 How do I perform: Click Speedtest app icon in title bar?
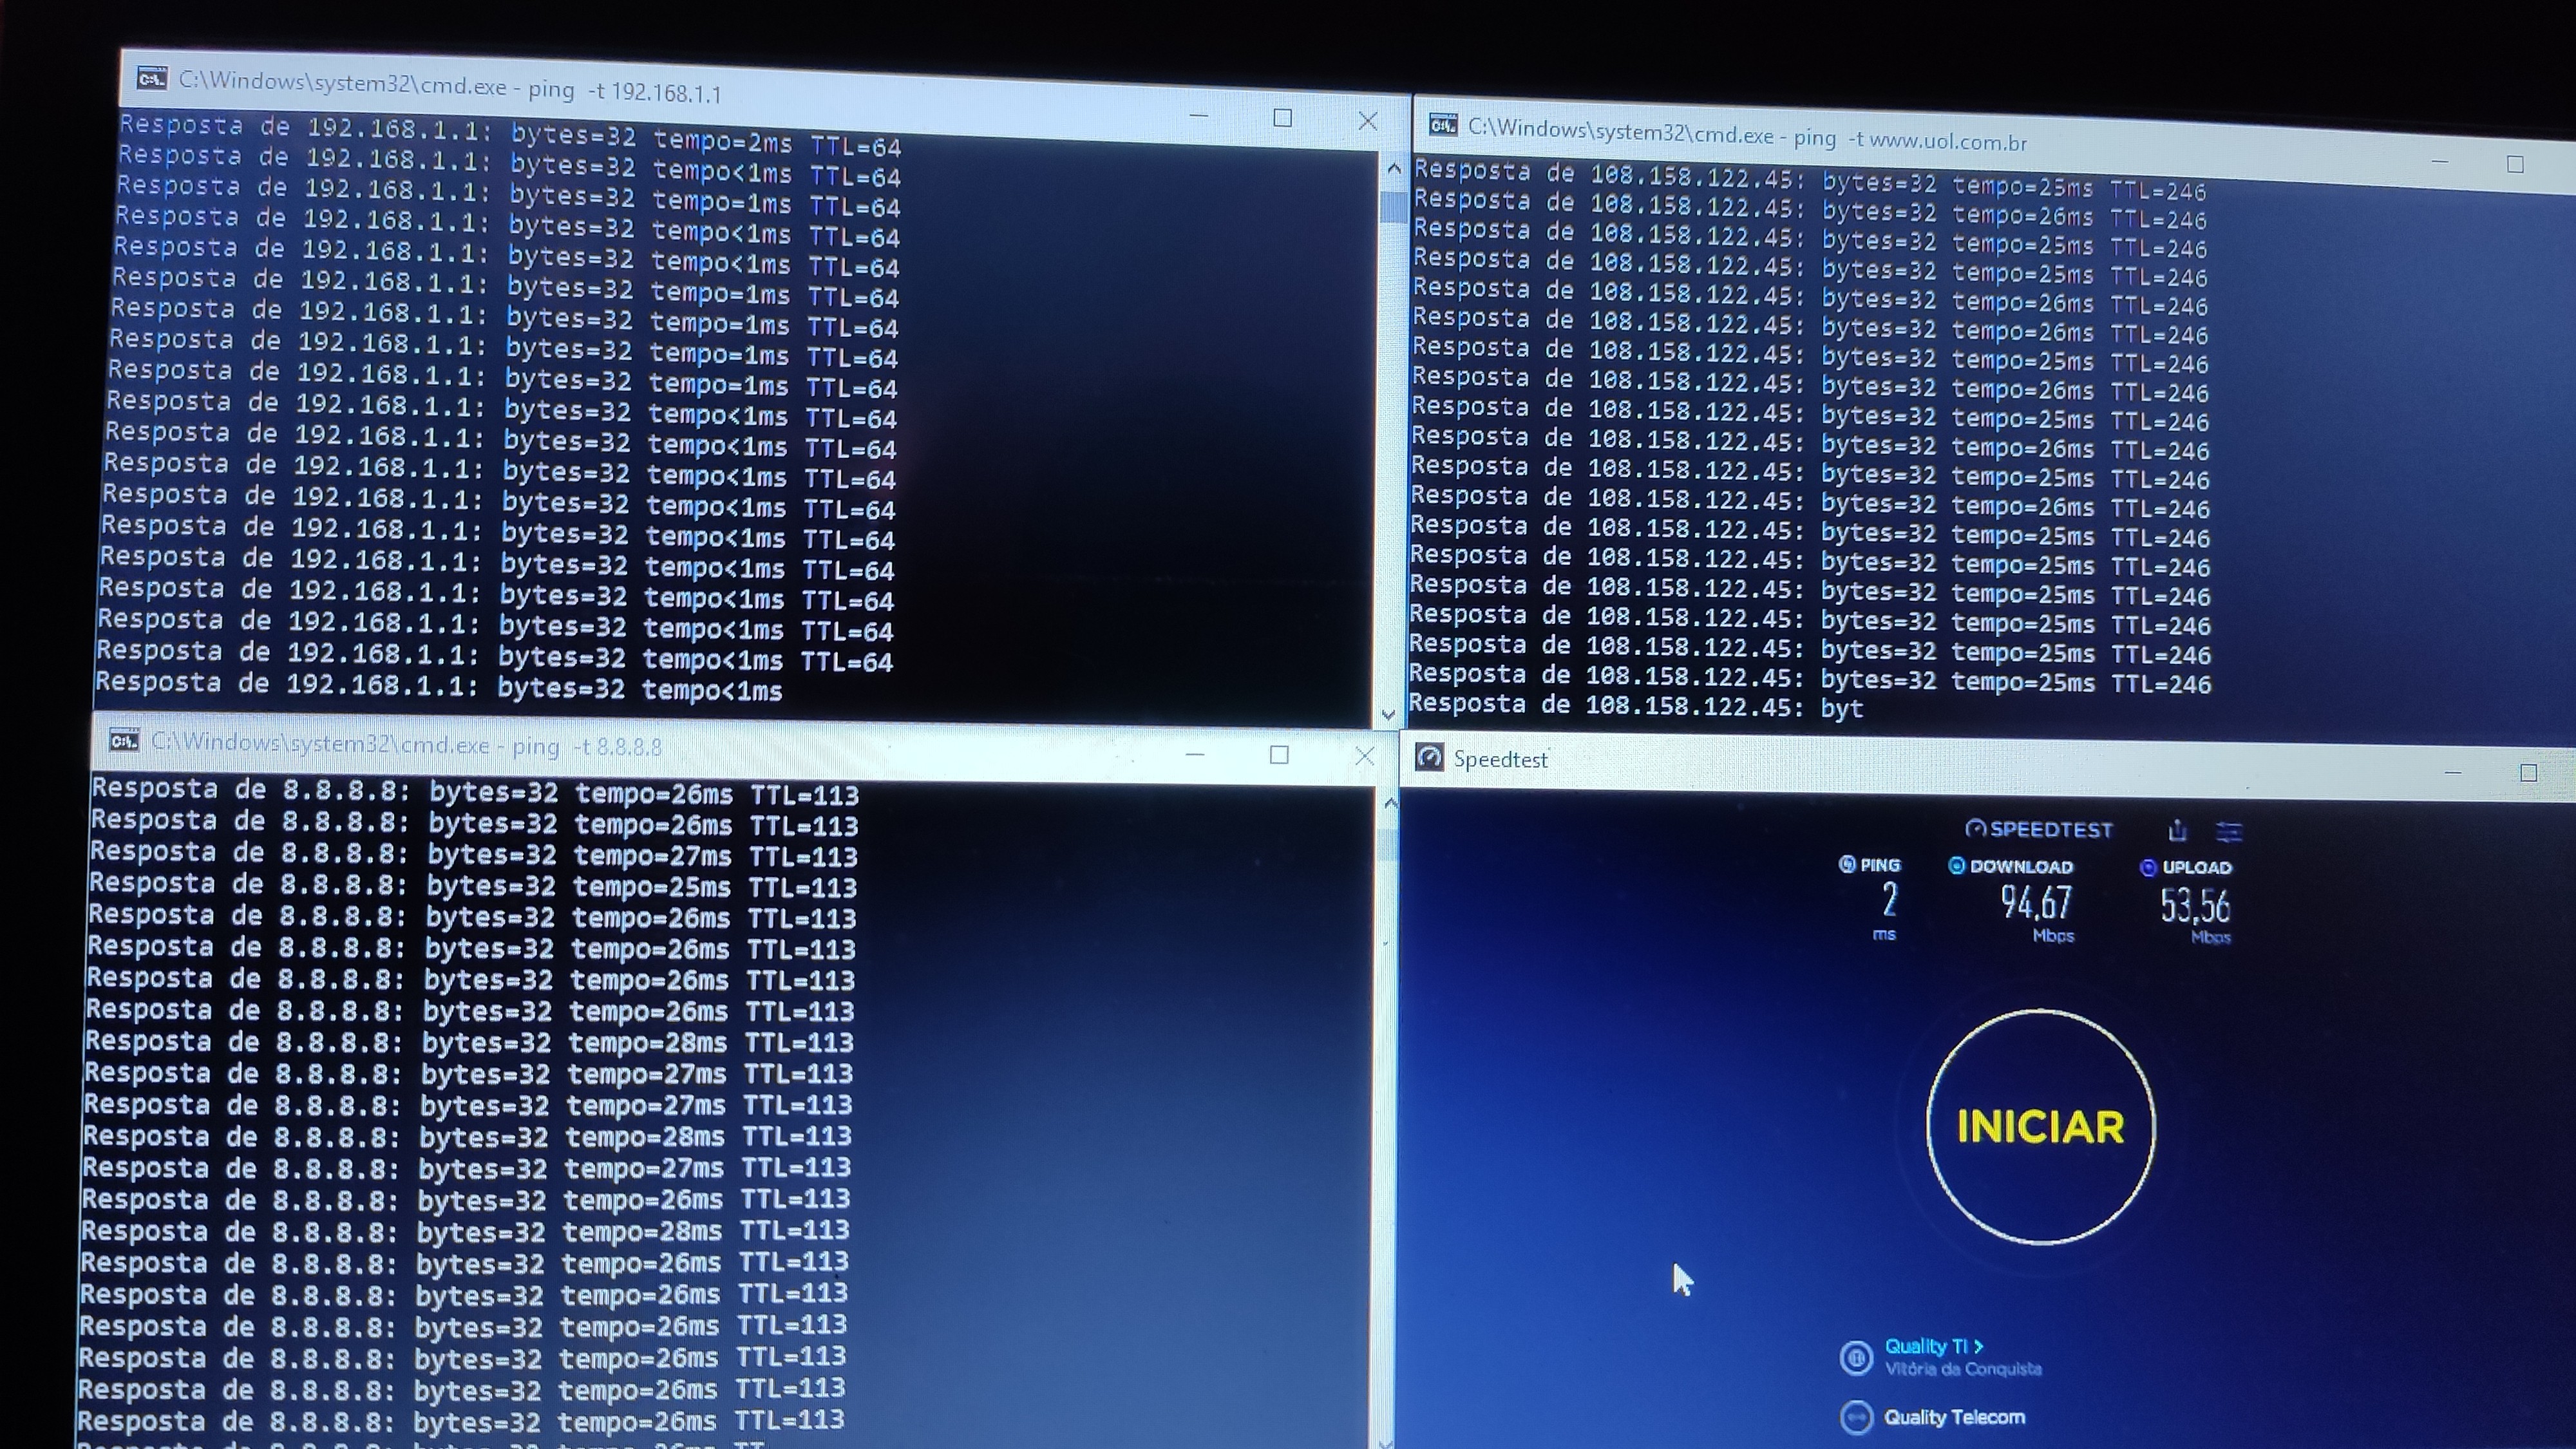pyautogui.click(x=1429, y=758)
